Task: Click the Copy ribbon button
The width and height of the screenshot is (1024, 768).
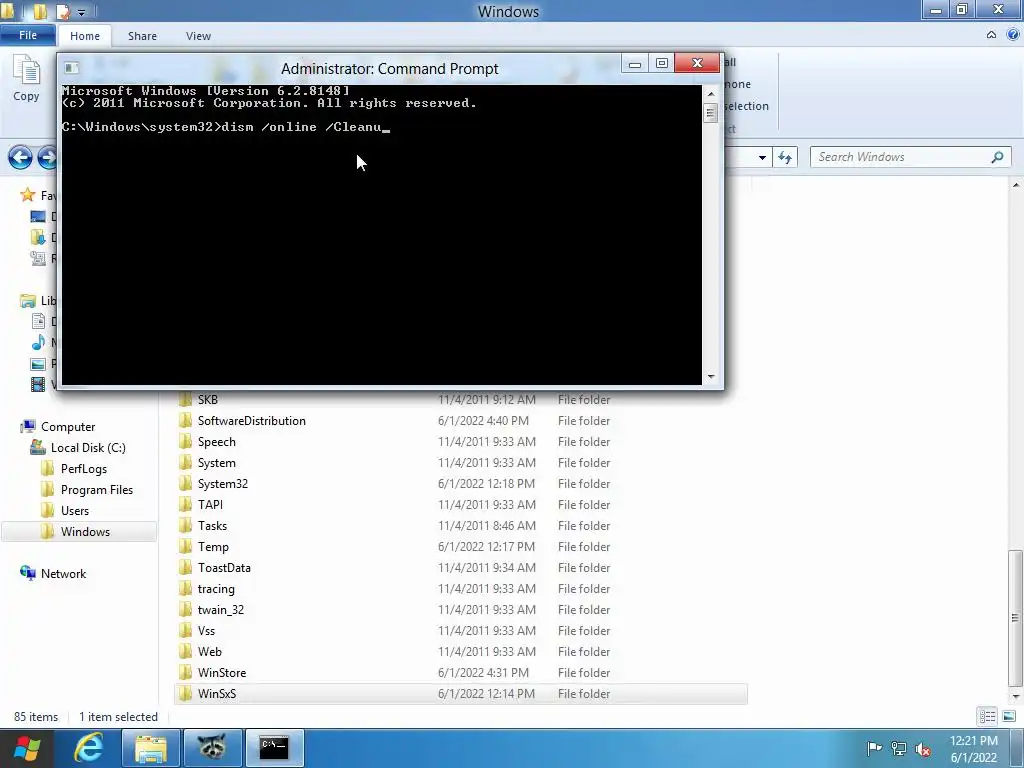Action: (26, 79)
